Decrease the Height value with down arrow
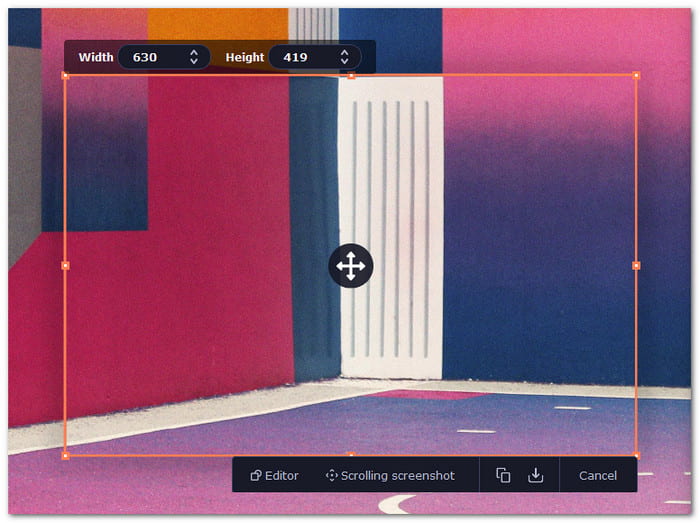 coord(344,61)
